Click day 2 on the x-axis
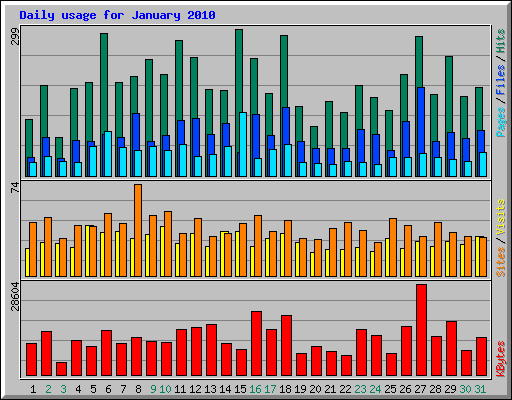The width and height of the screenshot is (512, 400). pos(48,389)
